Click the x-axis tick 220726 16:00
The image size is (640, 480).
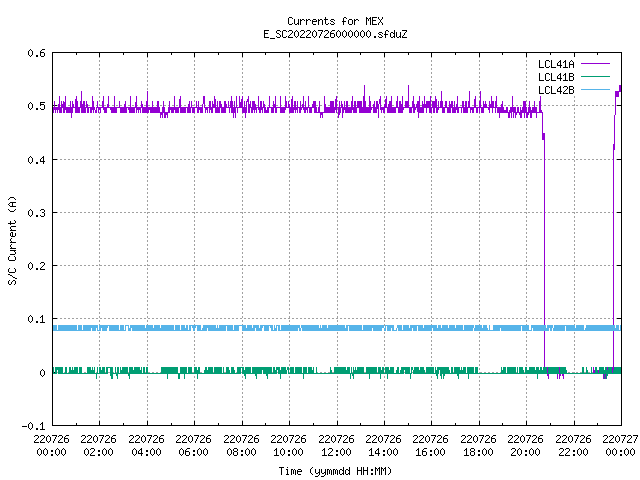click(430, 445)
